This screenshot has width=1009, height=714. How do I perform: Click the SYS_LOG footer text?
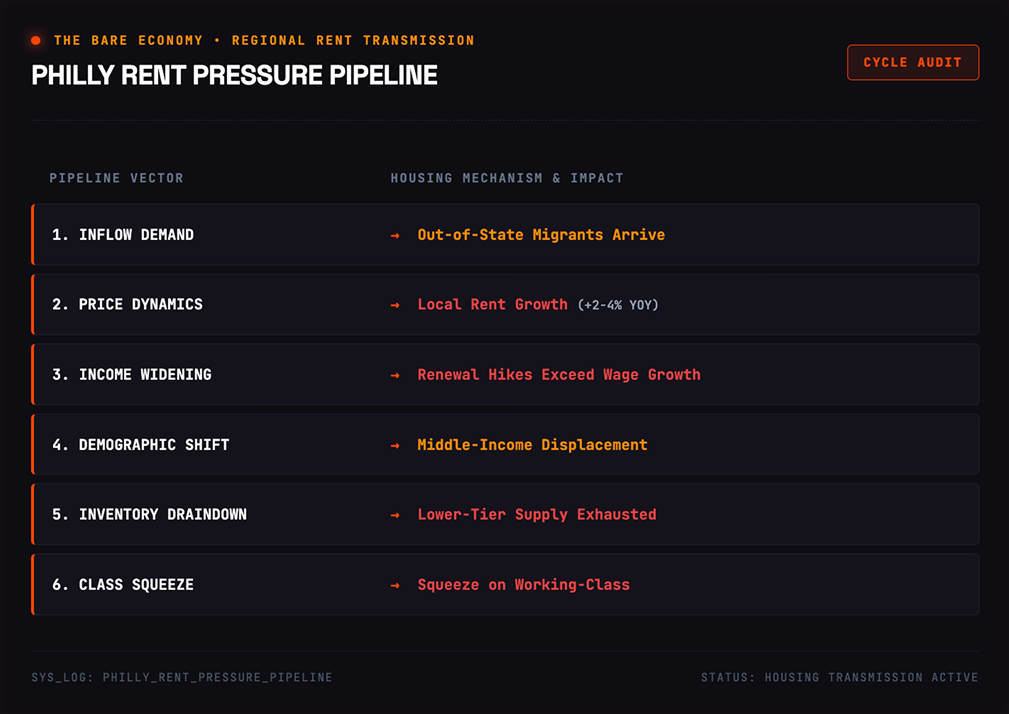pos(182,677)
